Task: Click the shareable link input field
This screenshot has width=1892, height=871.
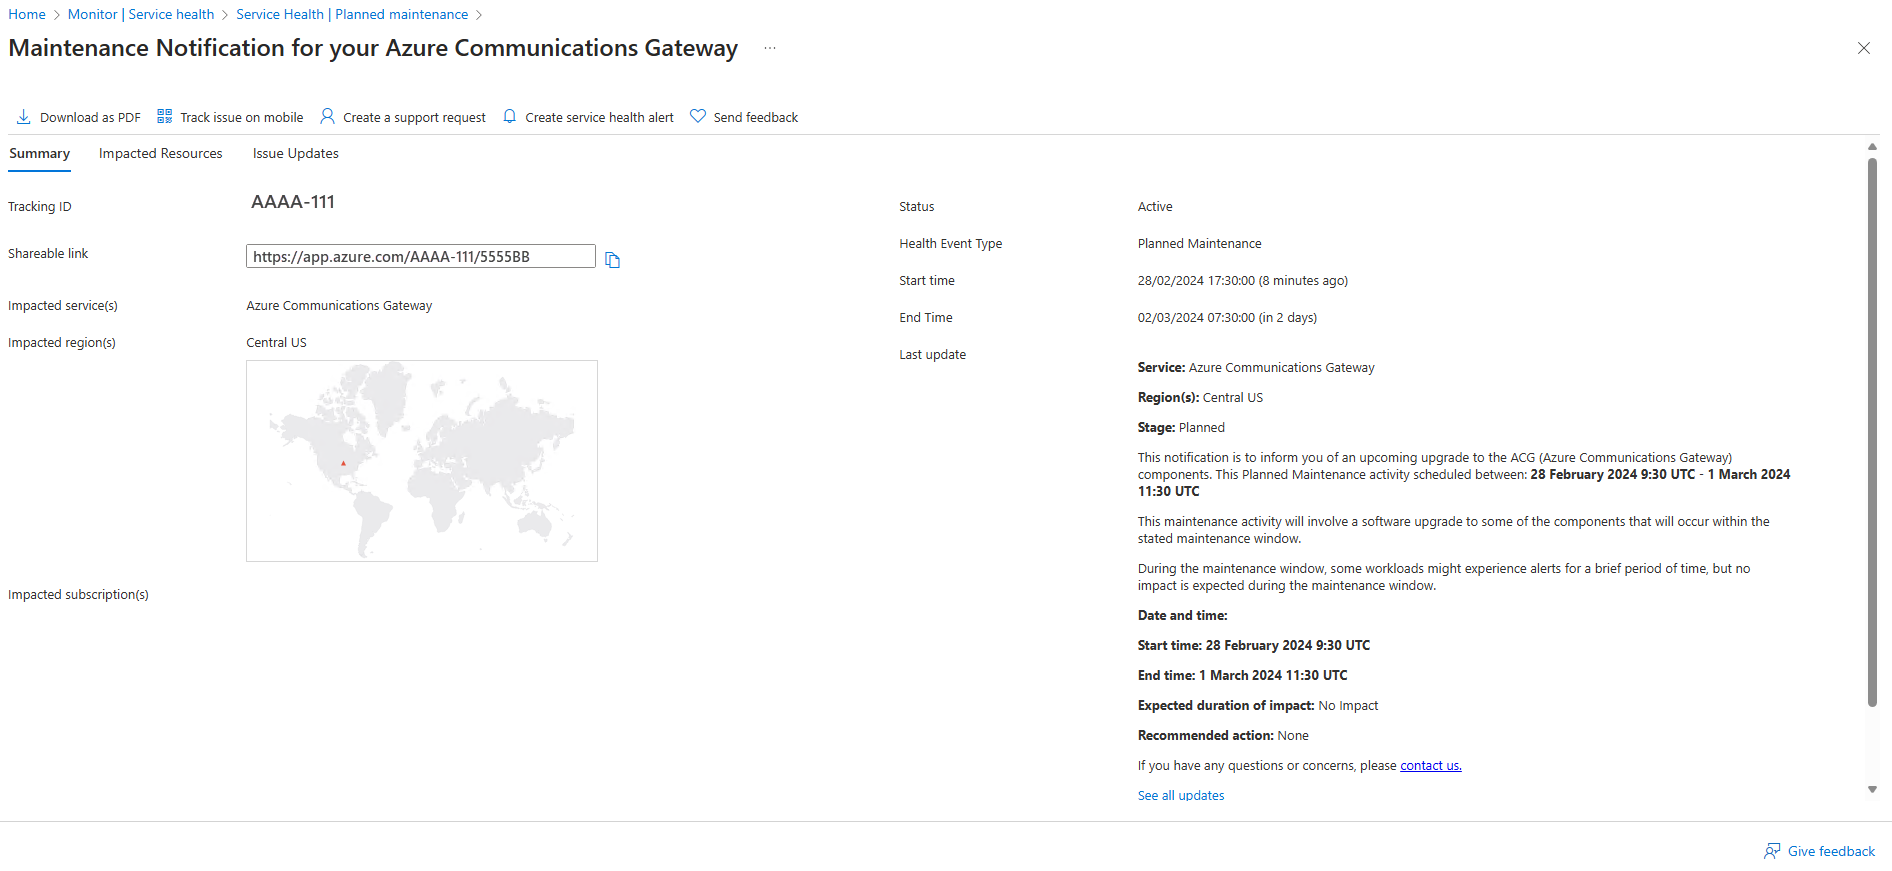Action: pyautogui.click(x=421, y=257)
